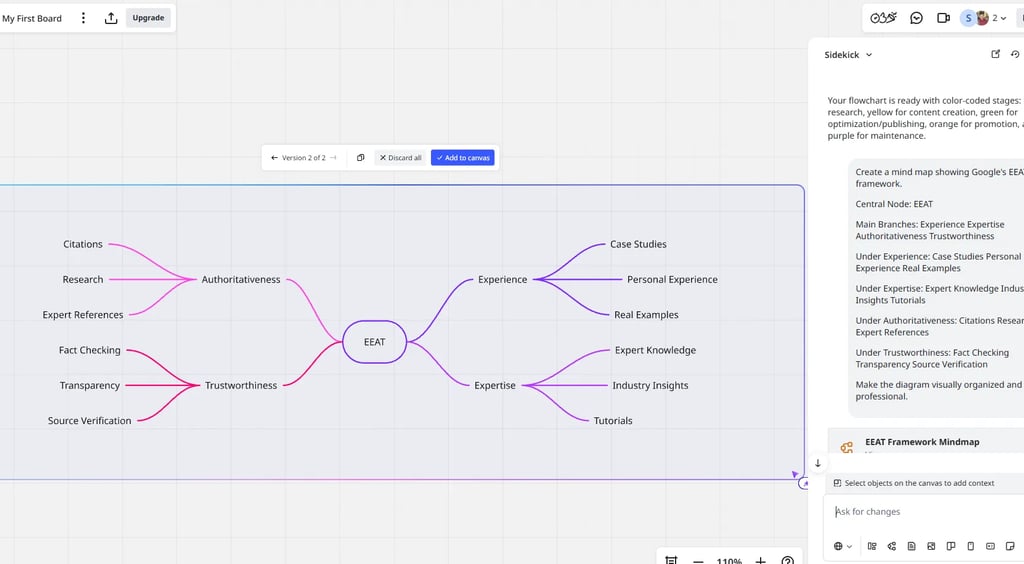Zoom in with the plus button
Image resolution: width=1024 pixels, height=564 pixels.
(x=760, y=561)
